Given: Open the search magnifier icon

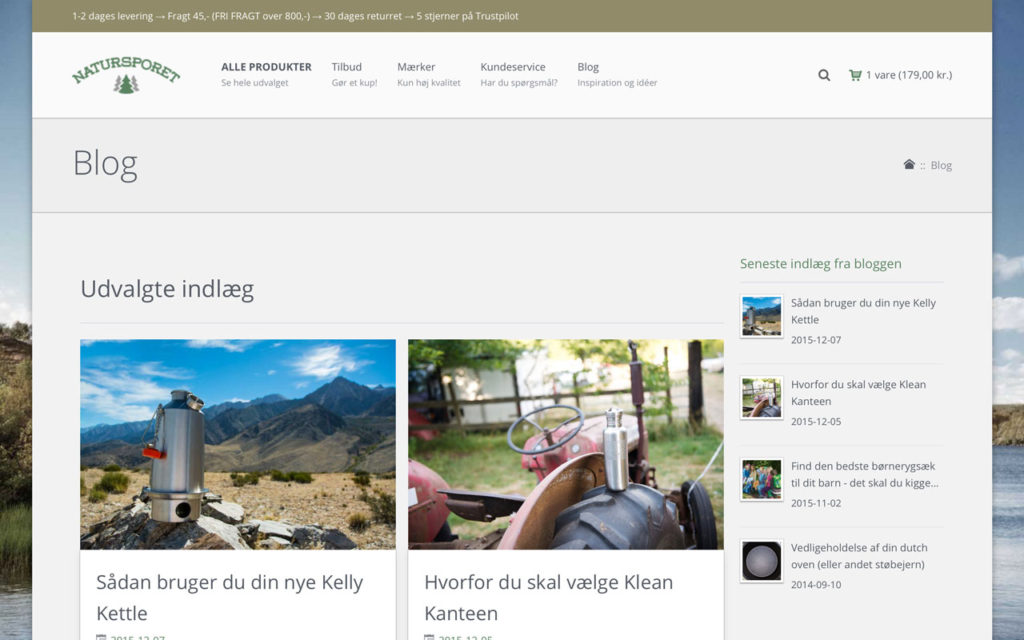Looking at the screenshot, I should [x=824, y=75].
